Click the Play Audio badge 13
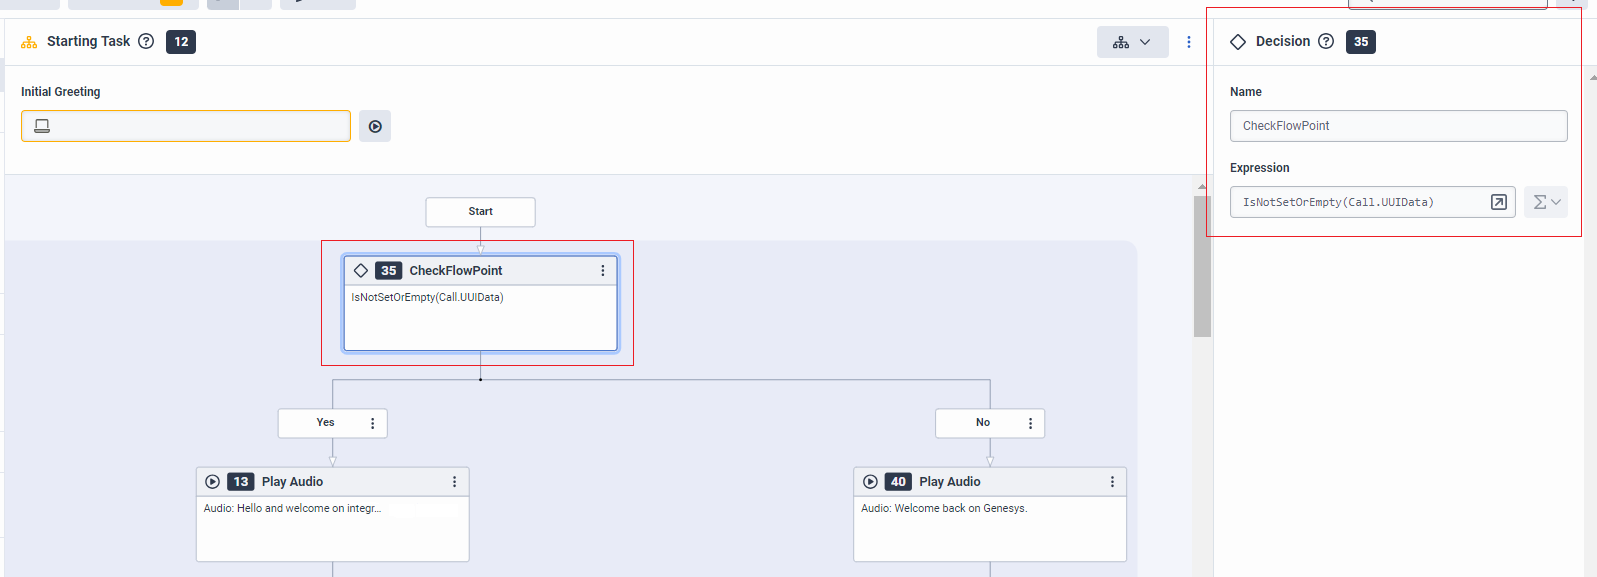 click(x=241, y=481)
